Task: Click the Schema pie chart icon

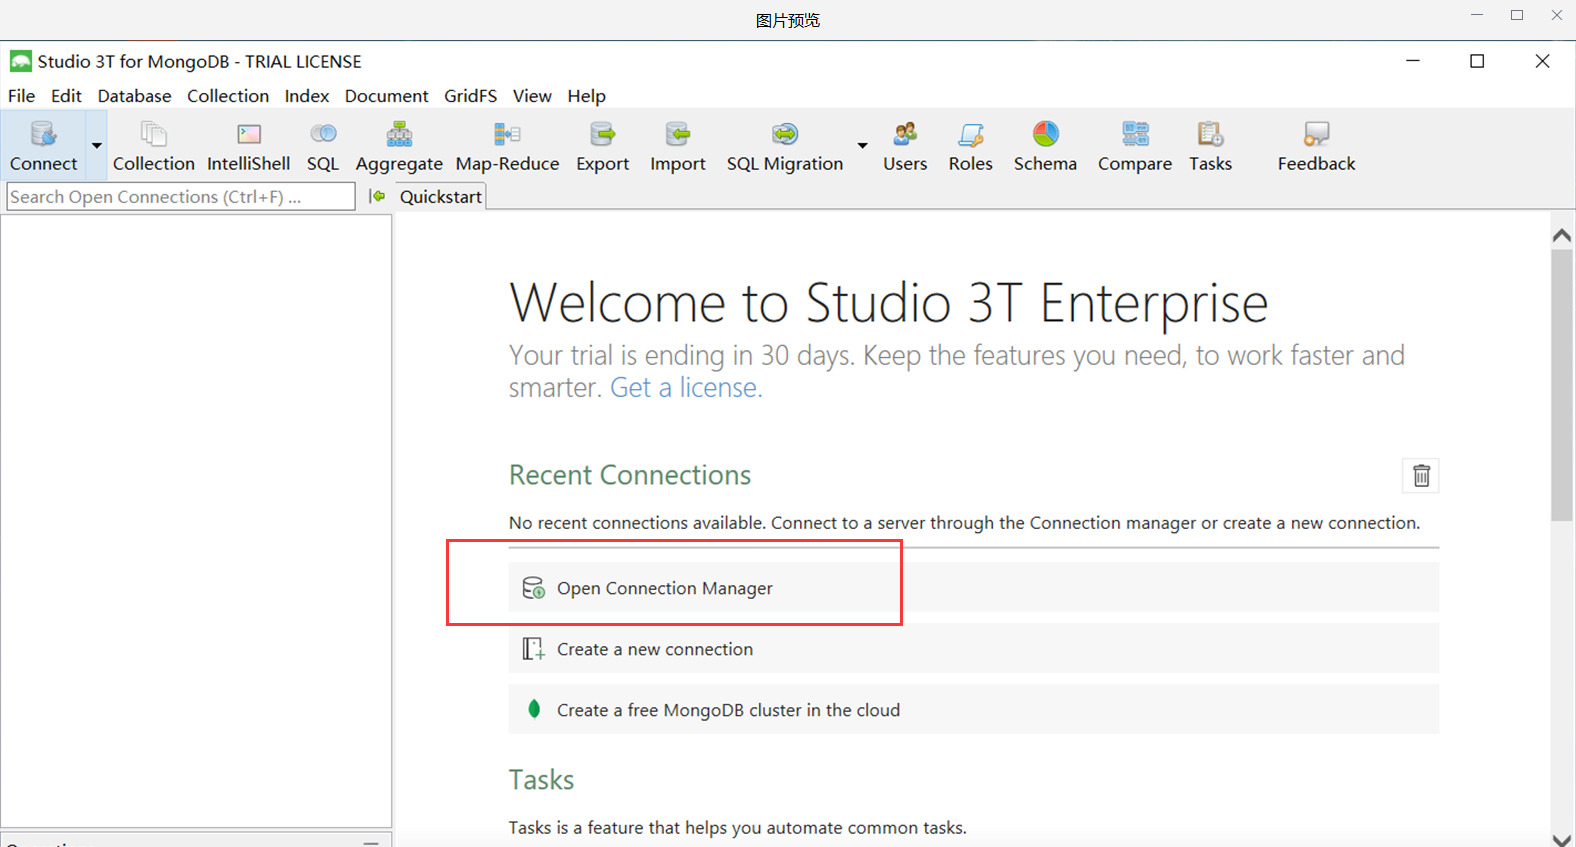Action: coord(1046,133)
